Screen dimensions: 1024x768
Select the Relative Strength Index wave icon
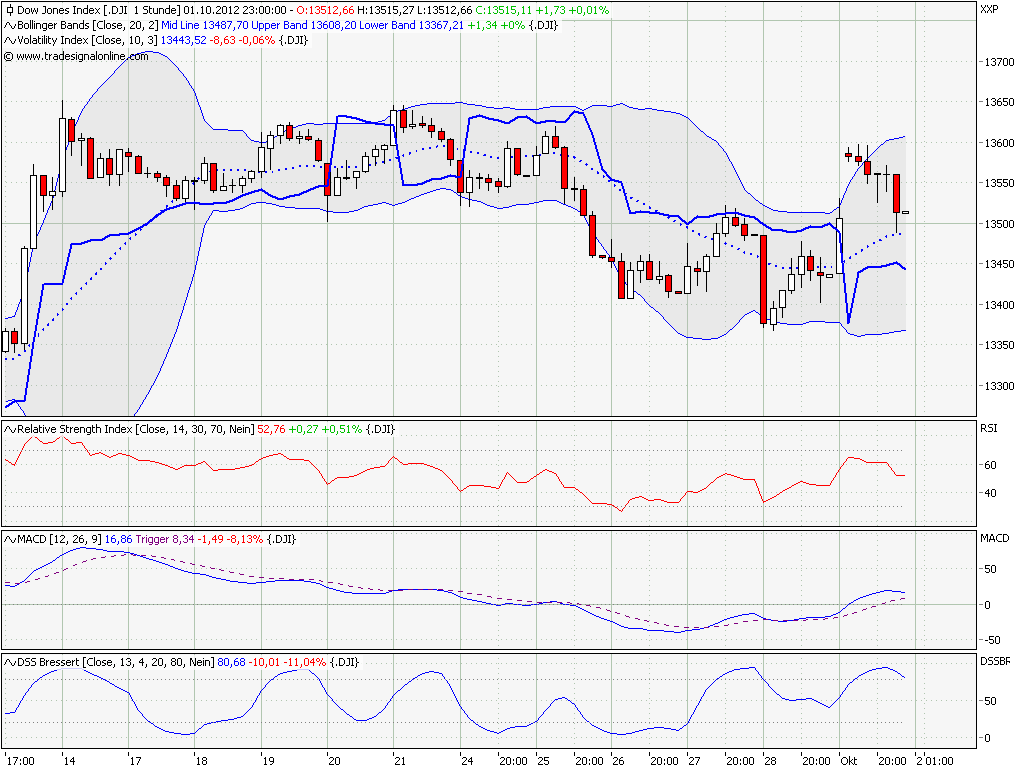pyautogui.click(x=8, y=427)
